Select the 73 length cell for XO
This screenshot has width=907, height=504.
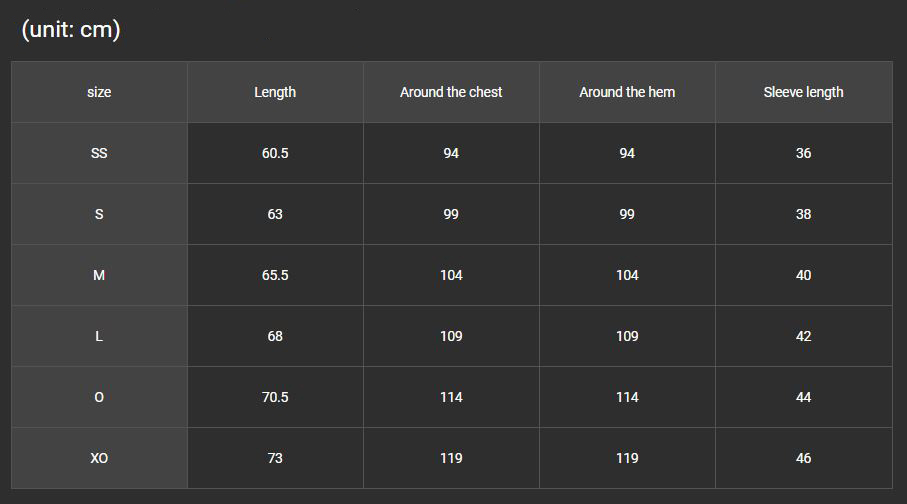(275, 458)
